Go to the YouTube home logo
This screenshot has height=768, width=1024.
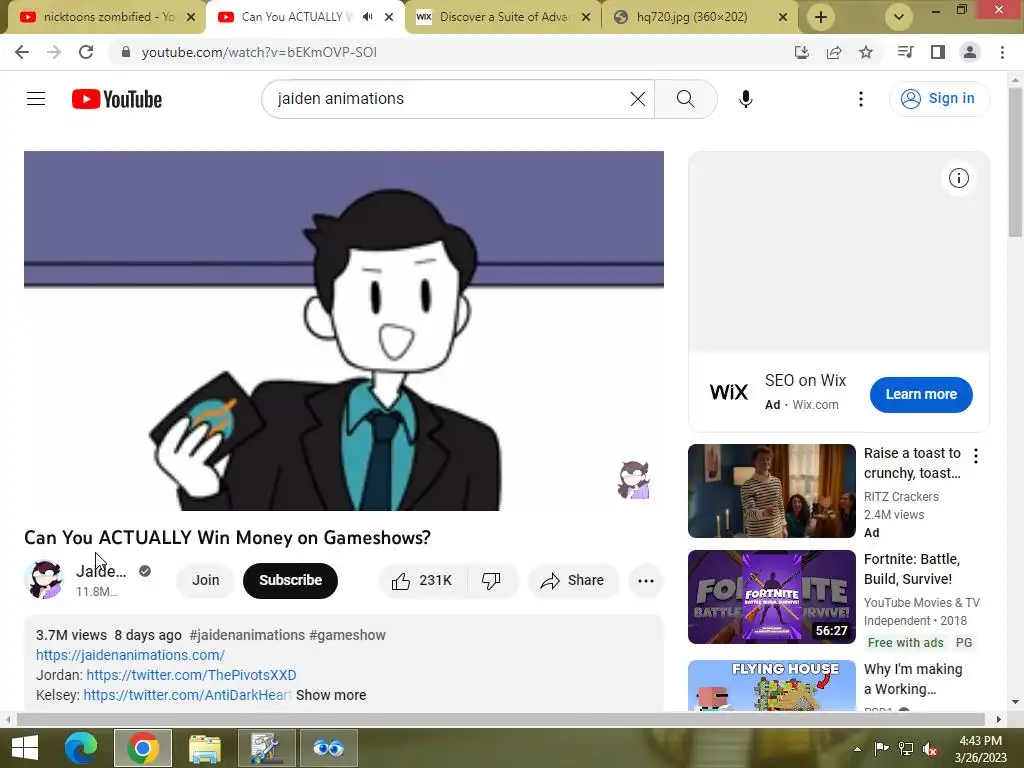pyautogui.click(x=117, y=99)
